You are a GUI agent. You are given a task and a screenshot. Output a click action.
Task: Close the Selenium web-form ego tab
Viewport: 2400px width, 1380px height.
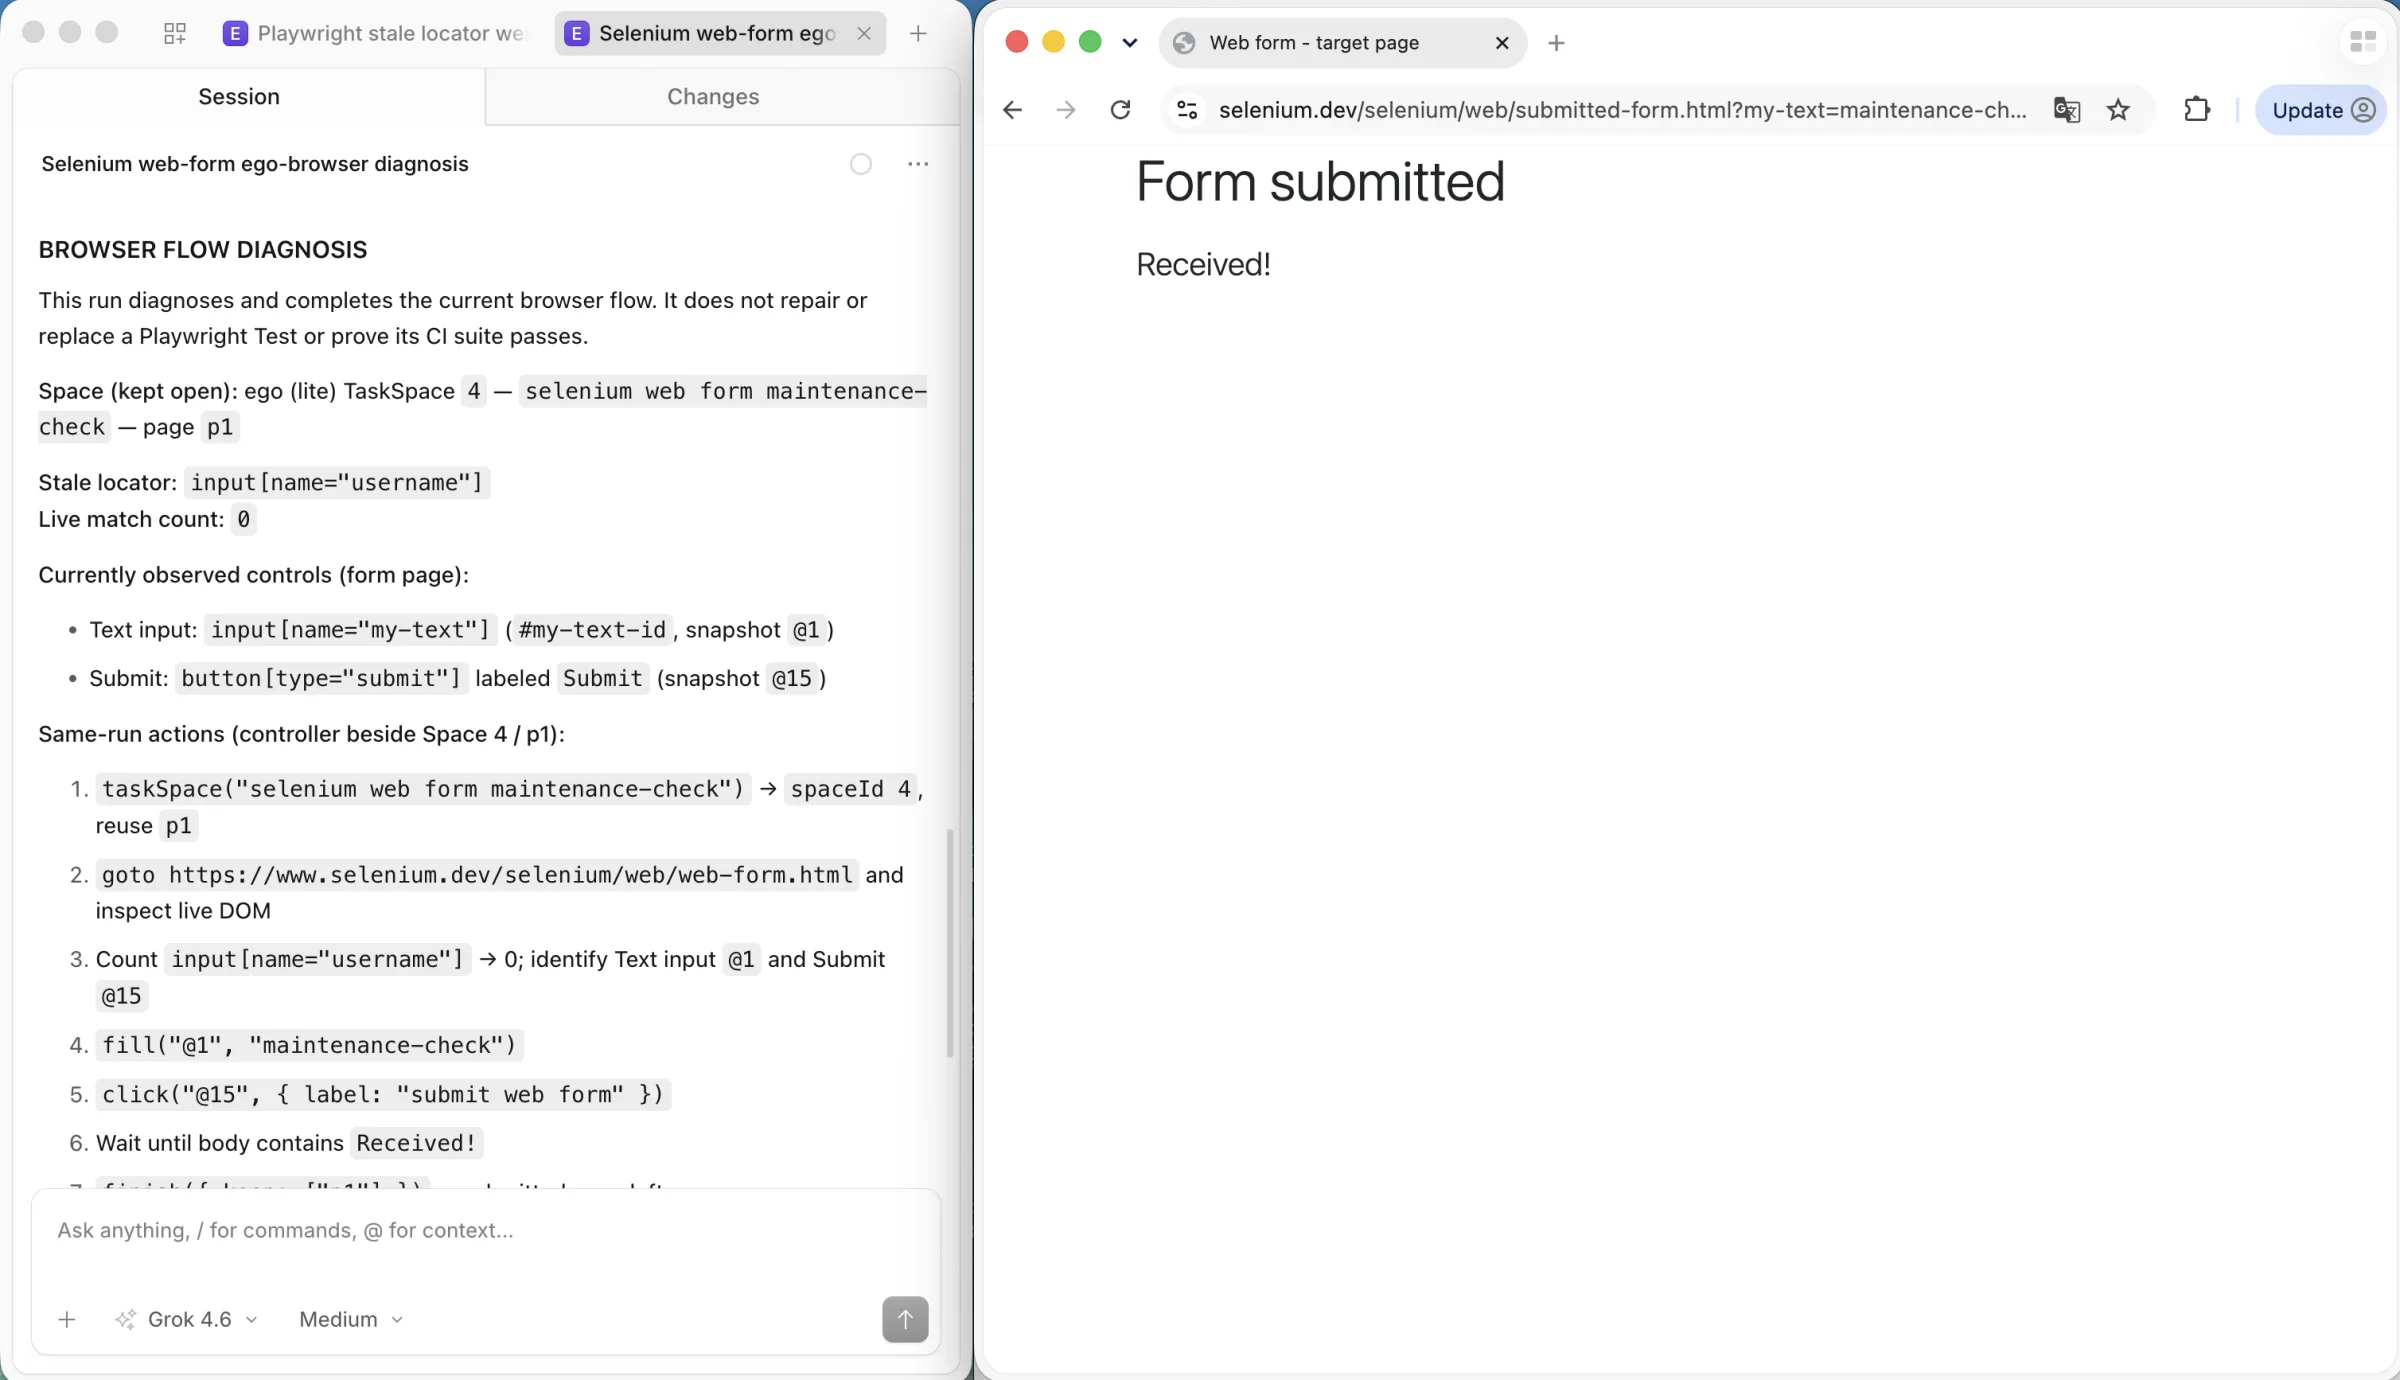coord(864,33)
